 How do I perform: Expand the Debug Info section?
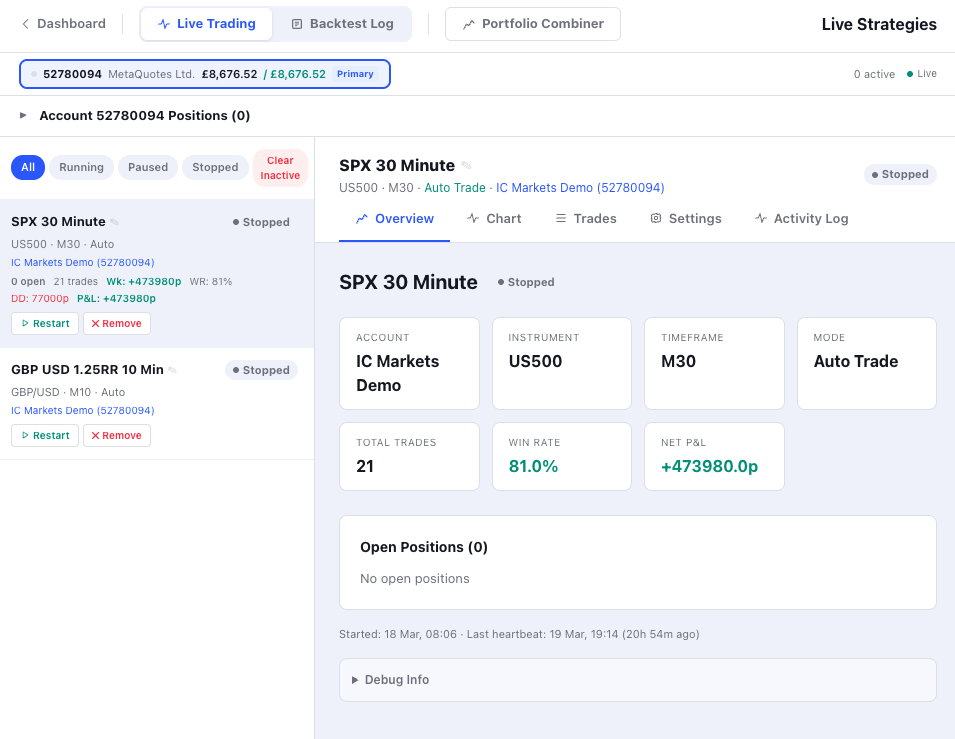pos(390,680)
